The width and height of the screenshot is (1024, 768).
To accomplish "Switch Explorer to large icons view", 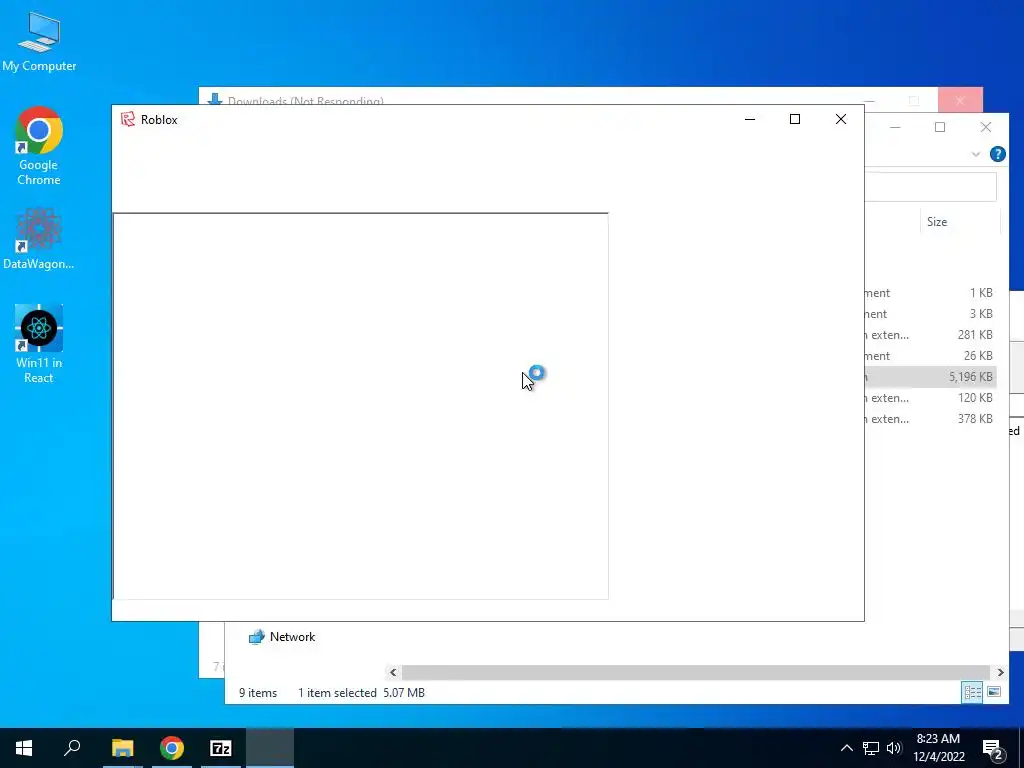I will pos(994,692).
